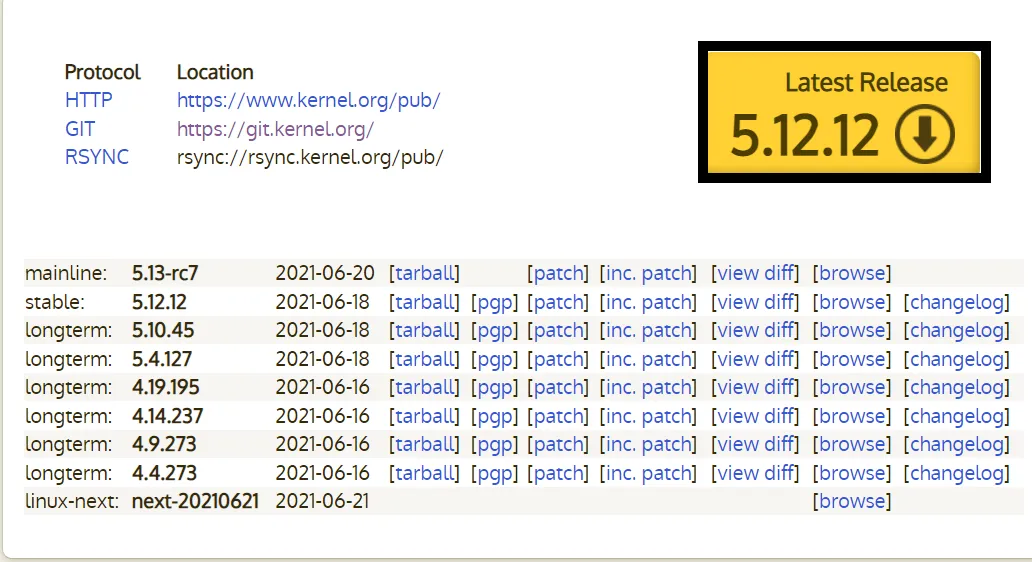Click the date 2021-06-20
Viewport: 1032px width, 562px height.
pos(324,273)
